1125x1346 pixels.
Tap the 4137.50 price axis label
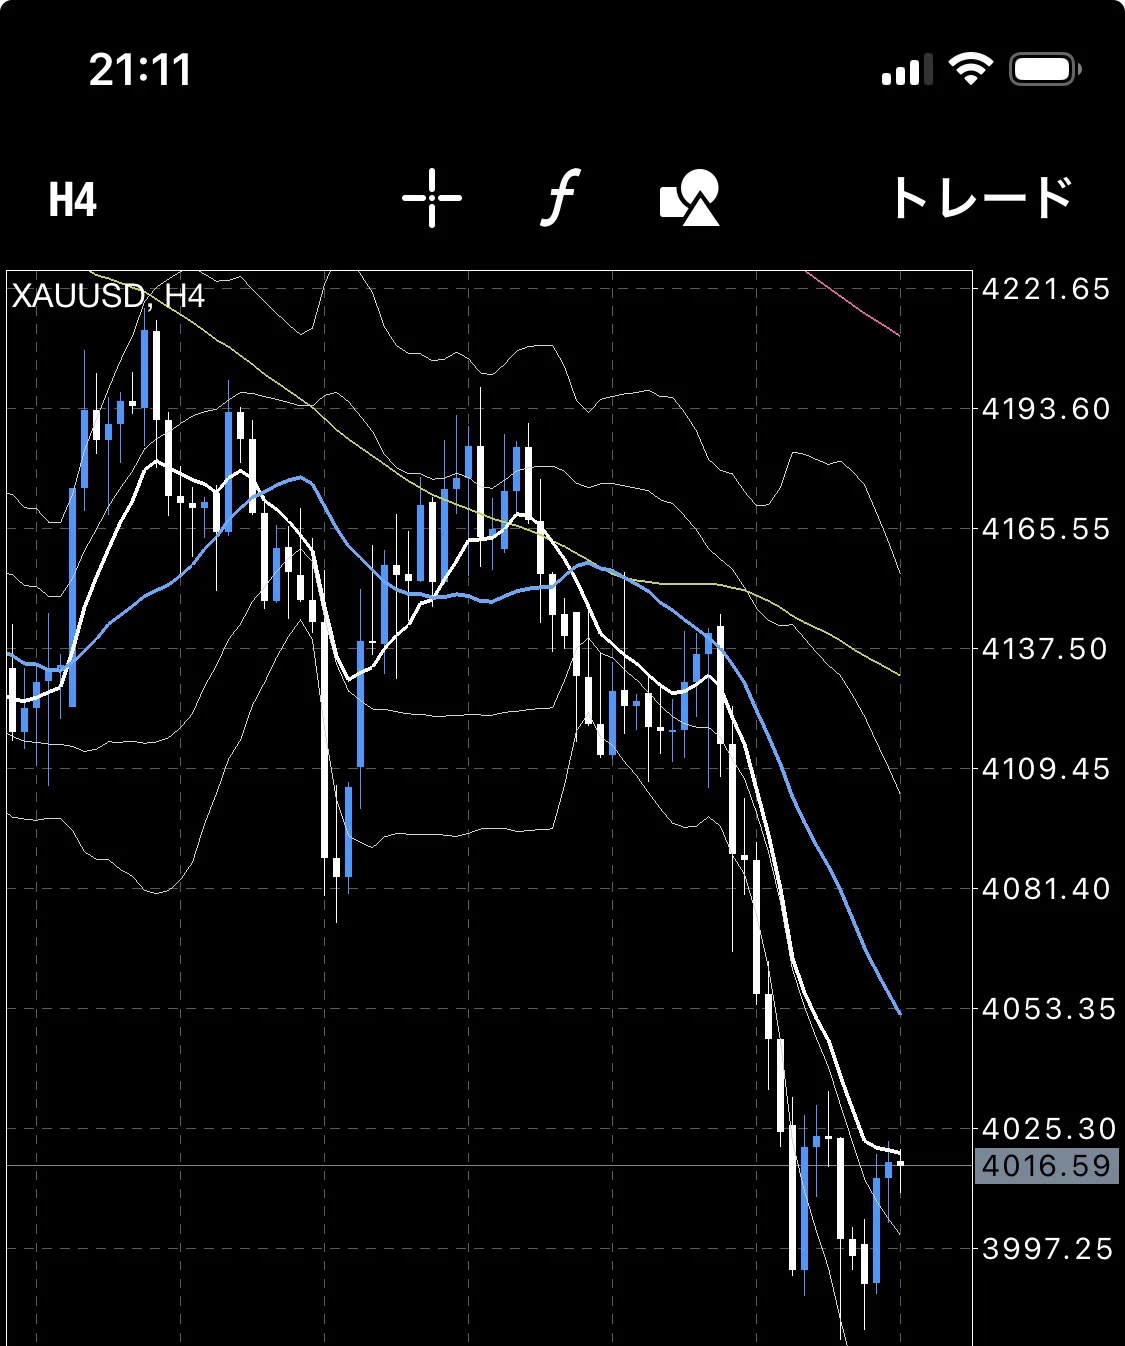click(1046, 649)
